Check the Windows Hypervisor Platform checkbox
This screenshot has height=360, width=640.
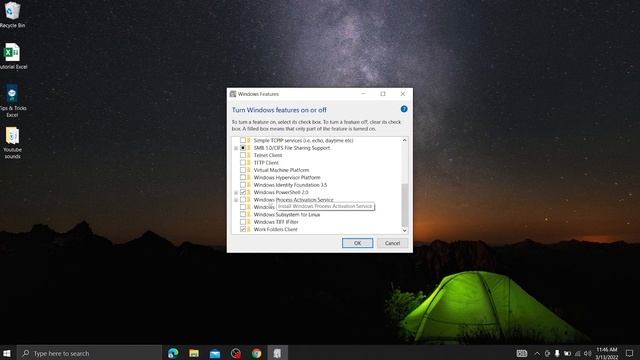point(243,178)
